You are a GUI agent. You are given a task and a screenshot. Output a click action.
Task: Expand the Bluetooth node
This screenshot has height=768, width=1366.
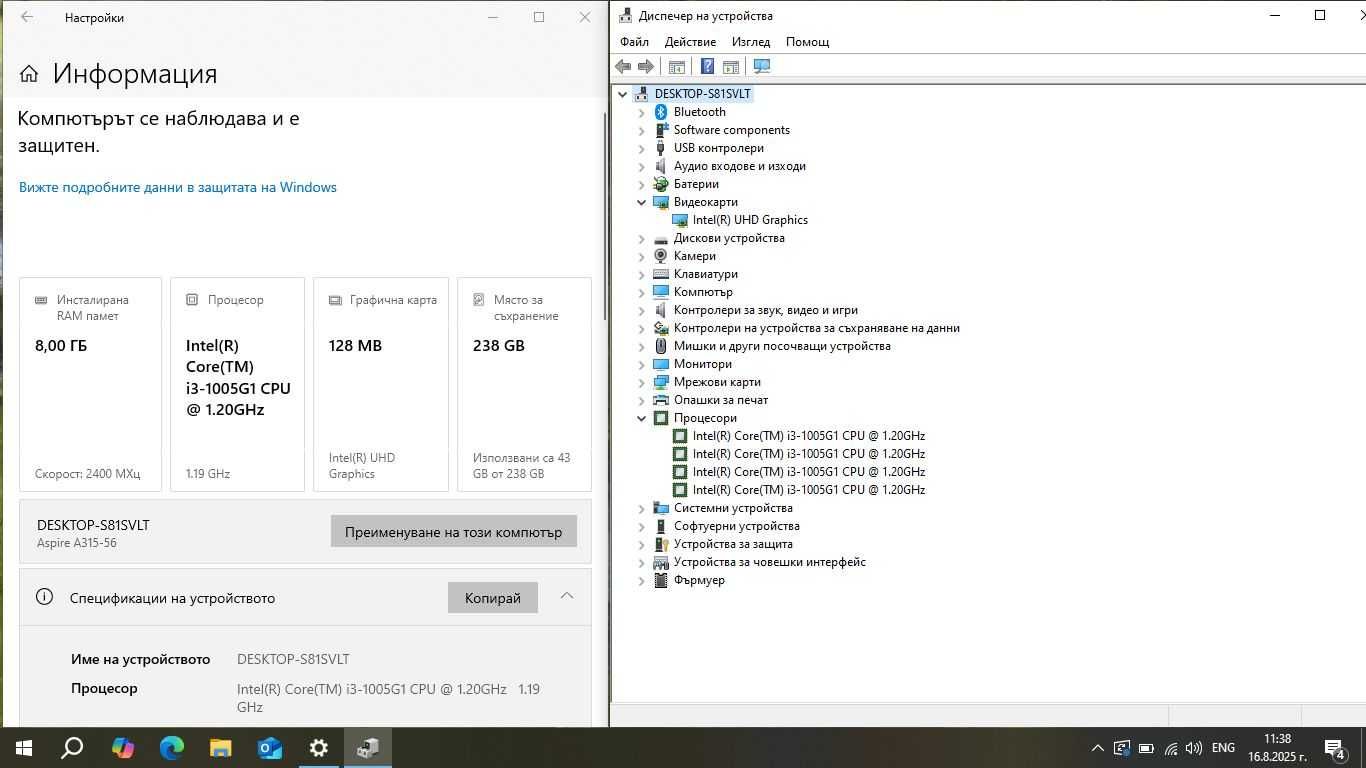642,112
